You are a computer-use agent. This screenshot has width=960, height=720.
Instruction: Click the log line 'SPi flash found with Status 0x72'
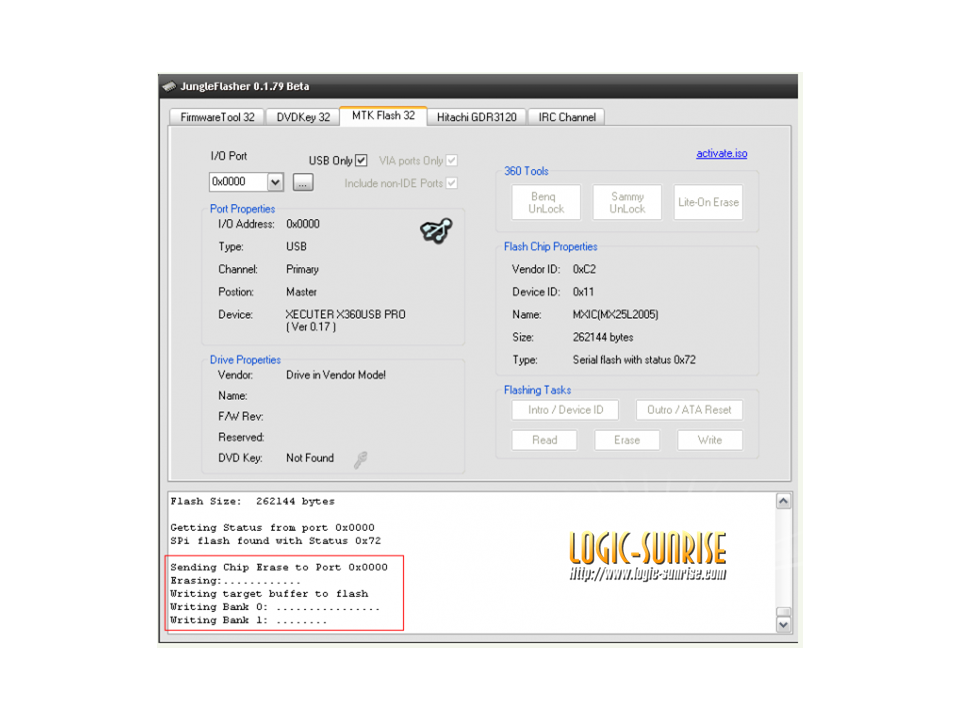point(276,541)
